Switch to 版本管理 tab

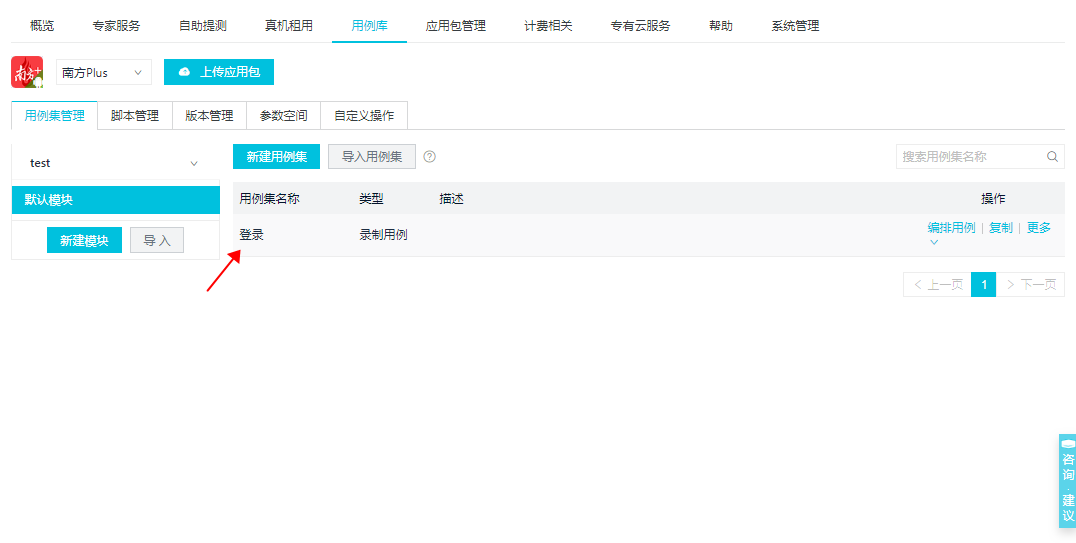tap(209, 115)
